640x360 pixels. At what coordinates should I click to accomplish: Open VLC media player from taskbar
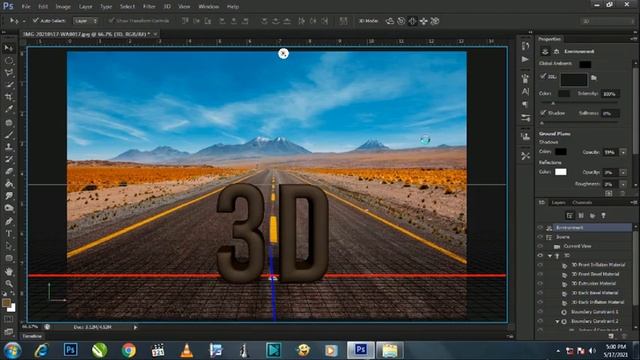[x=187, y=350]
